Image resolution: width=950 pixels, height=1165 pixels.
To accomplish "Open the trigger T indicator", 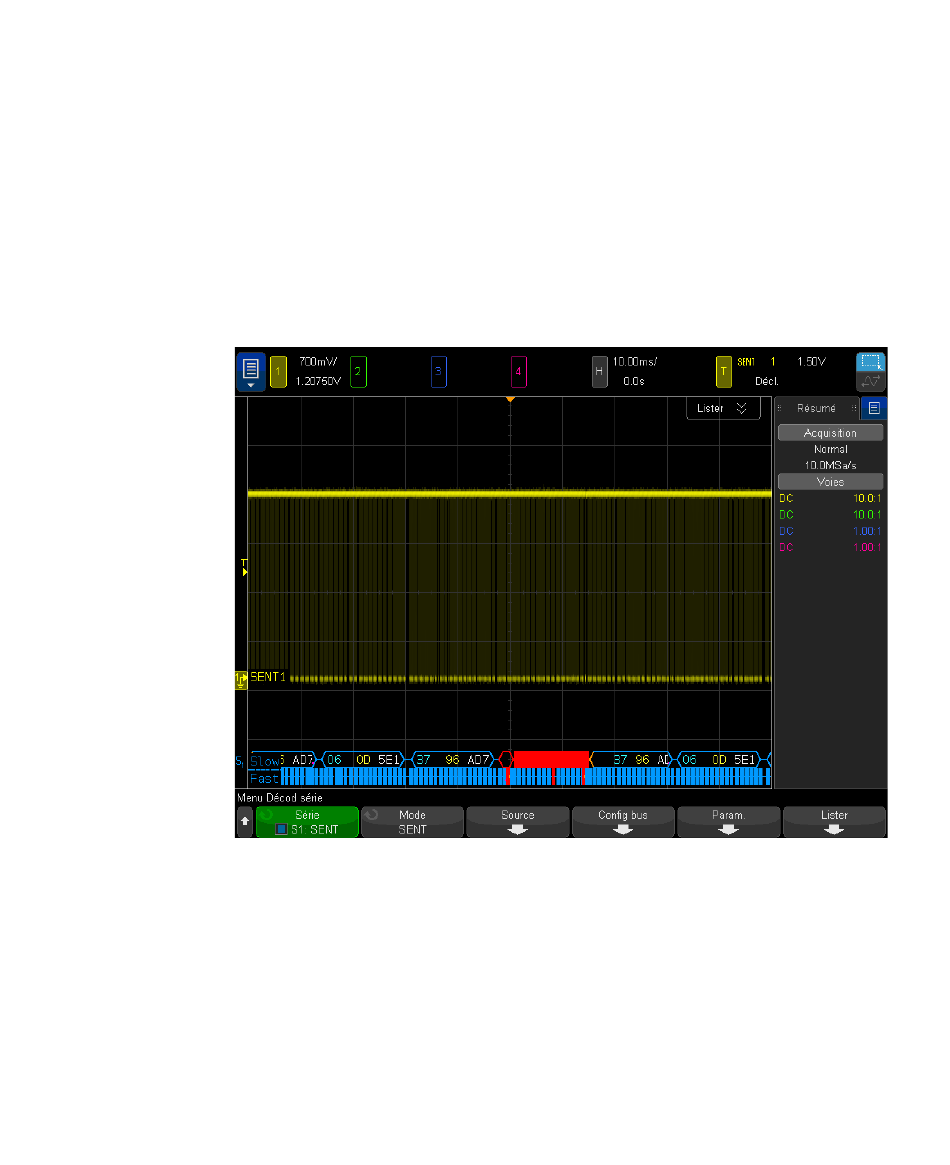I will pyautogui.click(x=723, y=371).
